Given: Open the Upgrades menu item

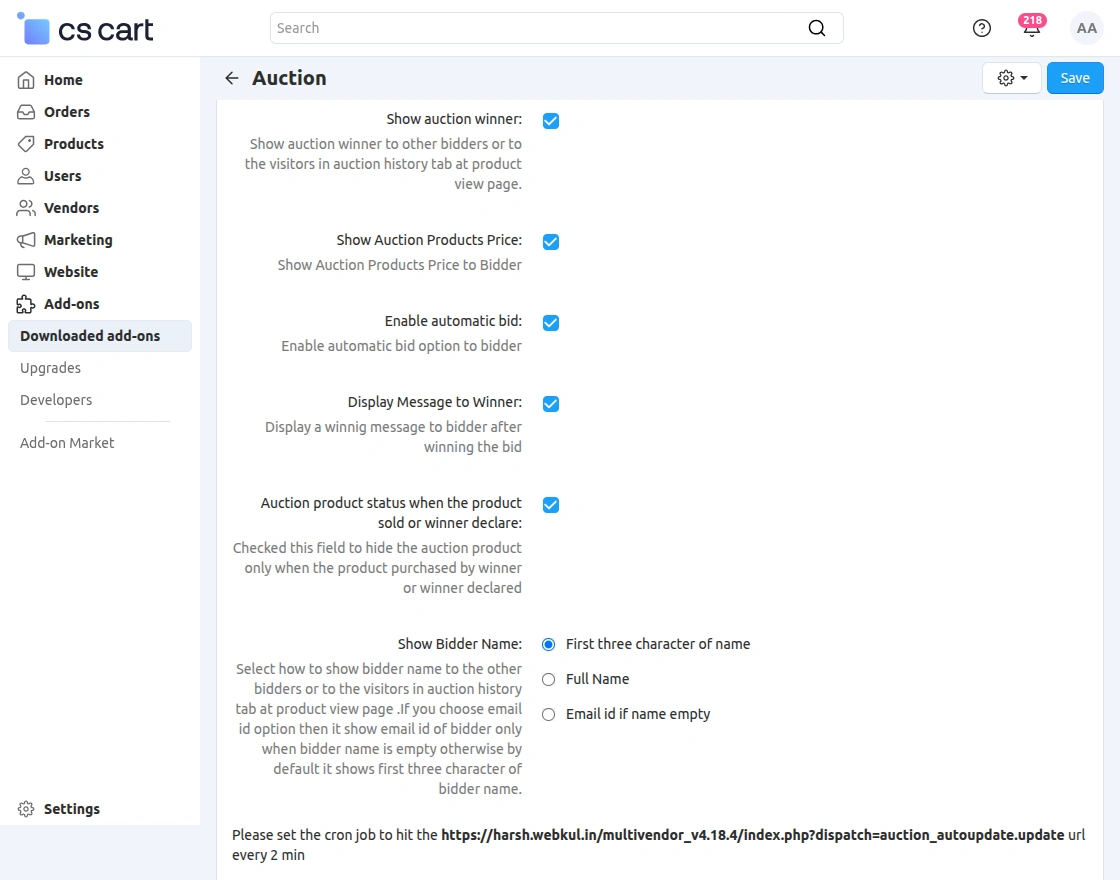Looking at the screenshot, I should click(50, 368).
